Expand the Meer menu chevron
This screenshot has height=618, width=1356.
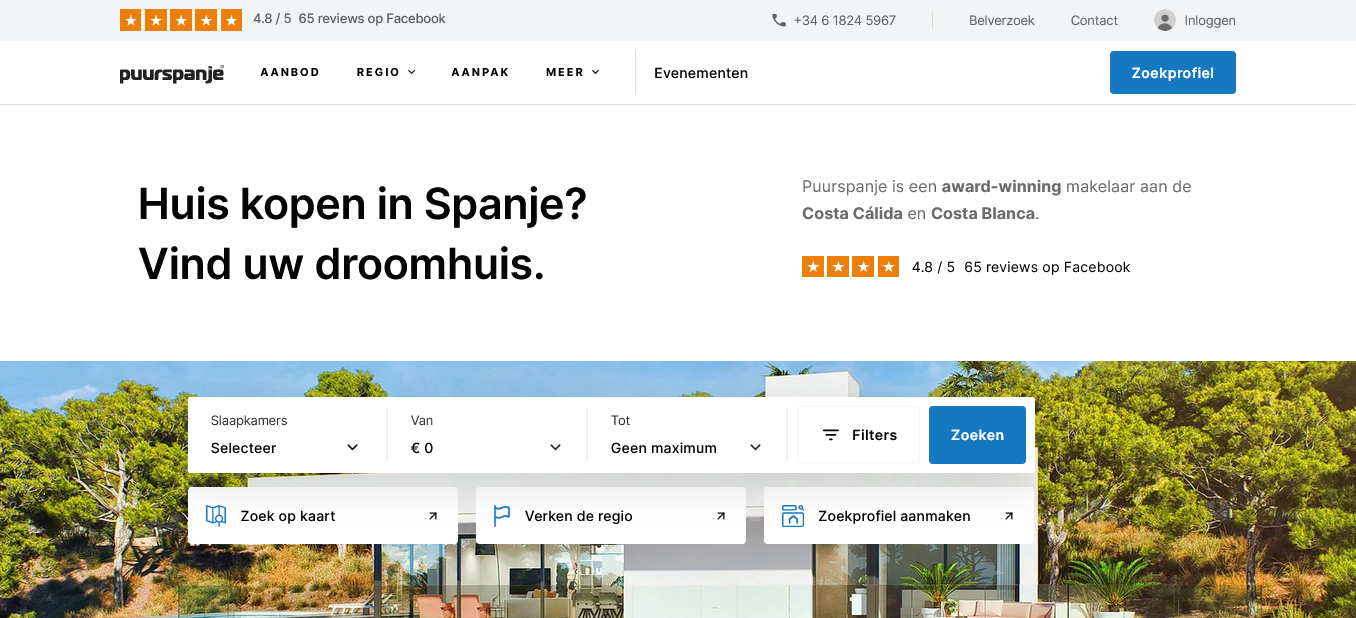(x=596, y=72)
